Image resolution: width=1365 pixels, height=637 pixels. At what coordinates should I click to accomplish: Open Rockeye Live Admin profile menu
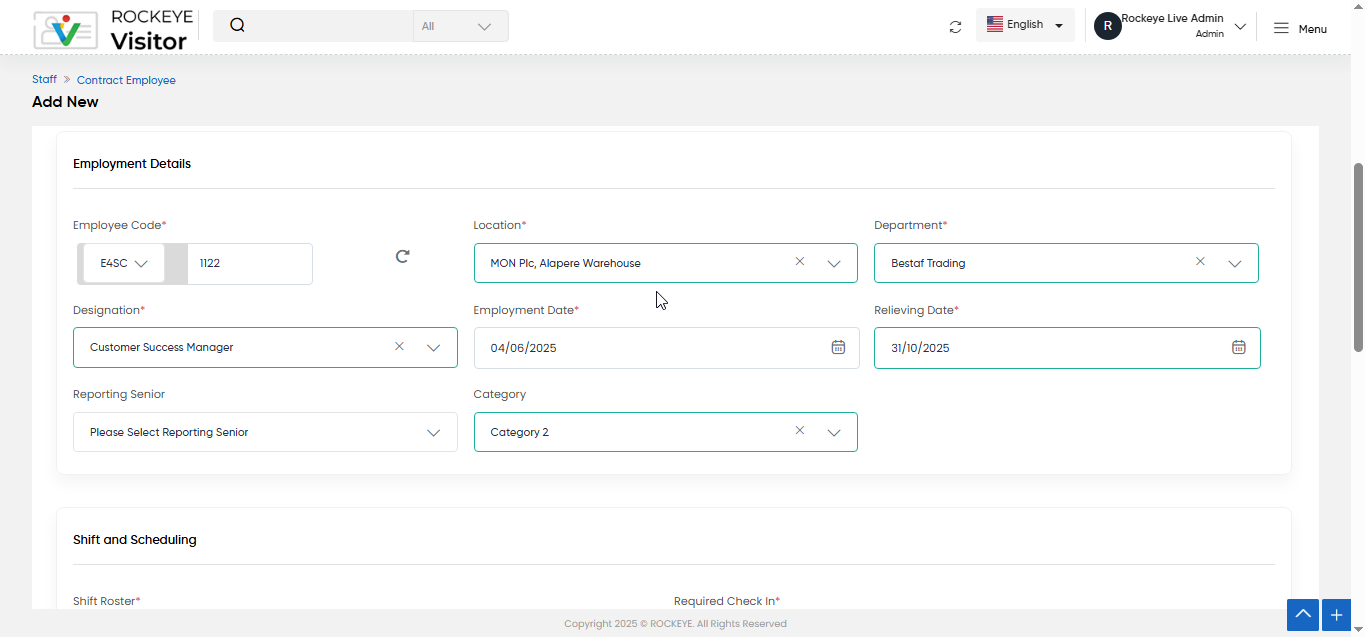(1170, 26)
